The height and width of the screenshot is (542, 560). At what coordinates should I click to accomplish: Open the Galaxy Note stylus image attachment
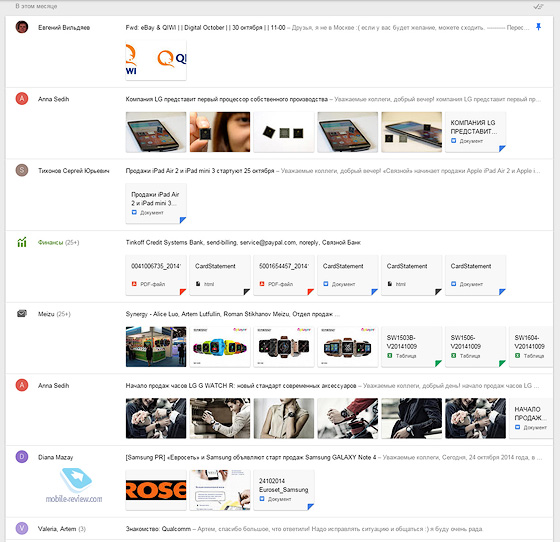tap(220, 490)
